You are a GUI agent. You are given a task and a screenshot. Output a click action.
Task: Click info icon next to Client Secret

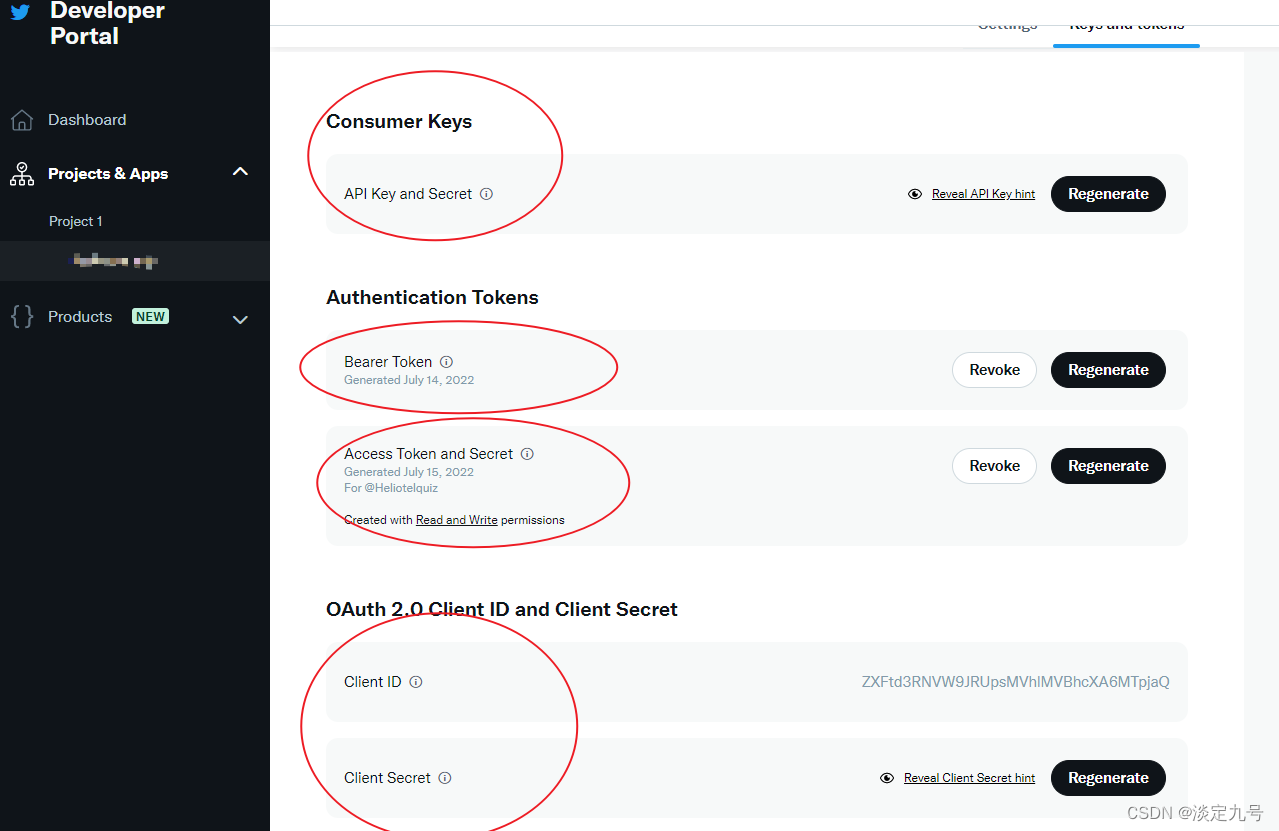pyautogui.click(x=445, y=778)
